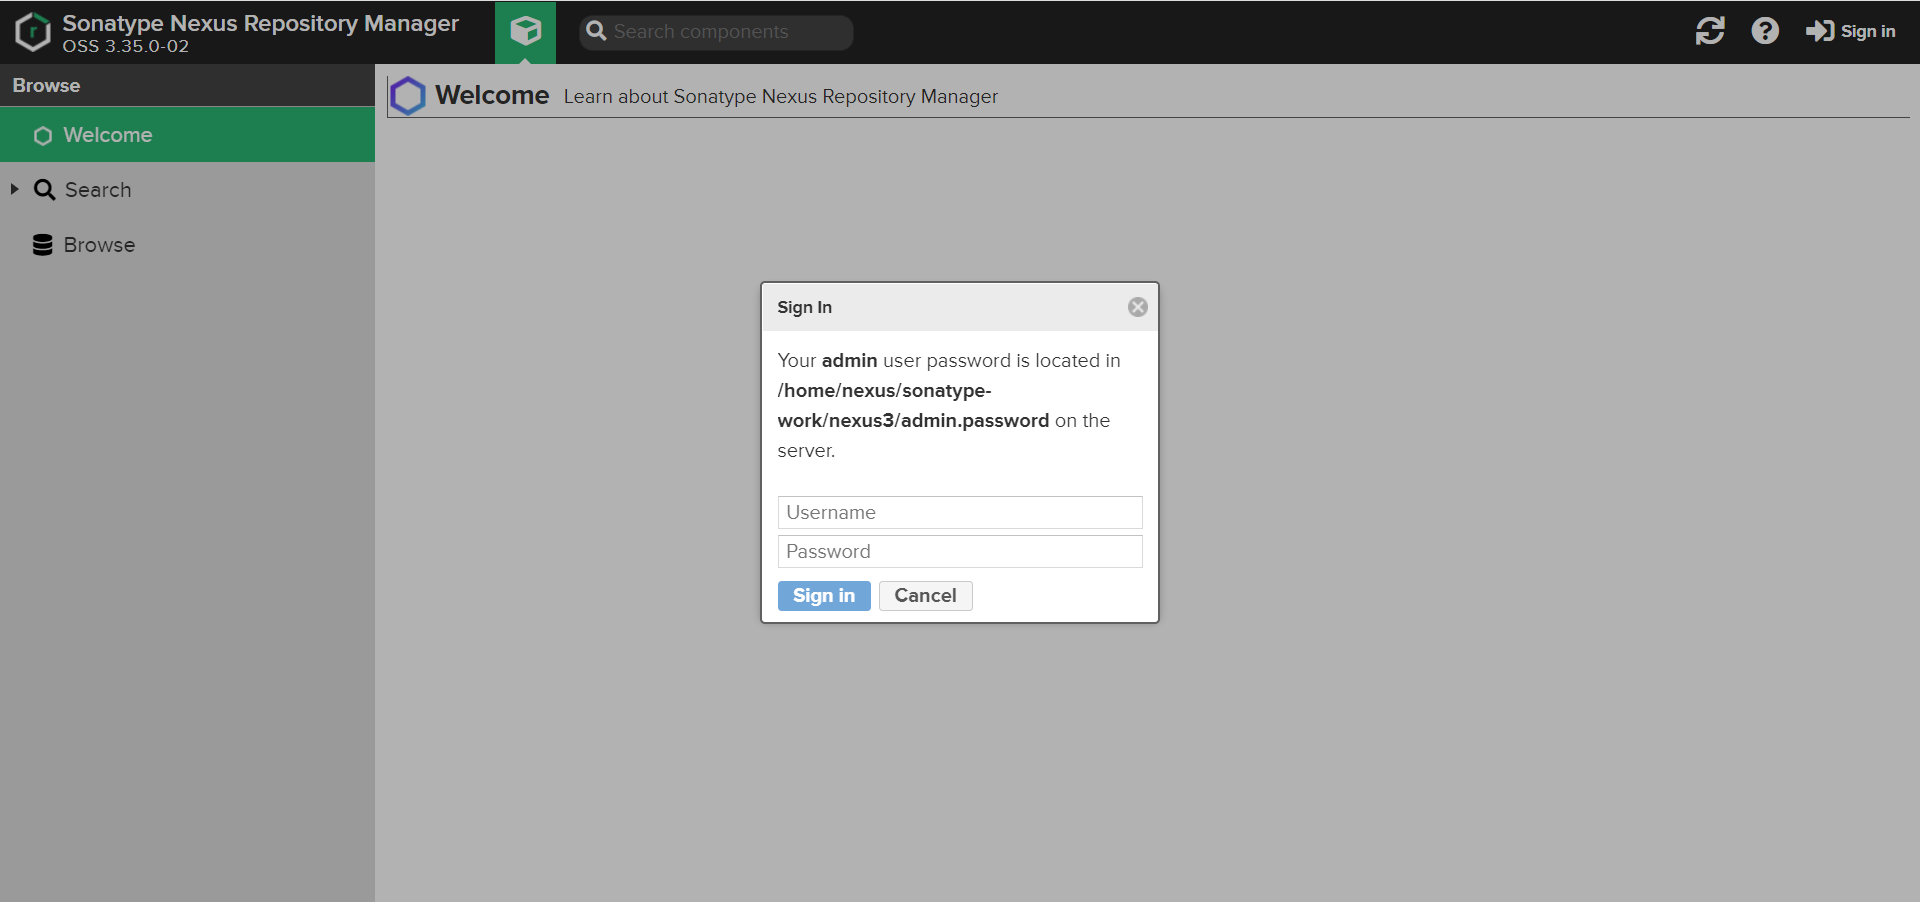Click the refresh icon in header
Screen dimensions: 1920x902
tap(1710, 31)
